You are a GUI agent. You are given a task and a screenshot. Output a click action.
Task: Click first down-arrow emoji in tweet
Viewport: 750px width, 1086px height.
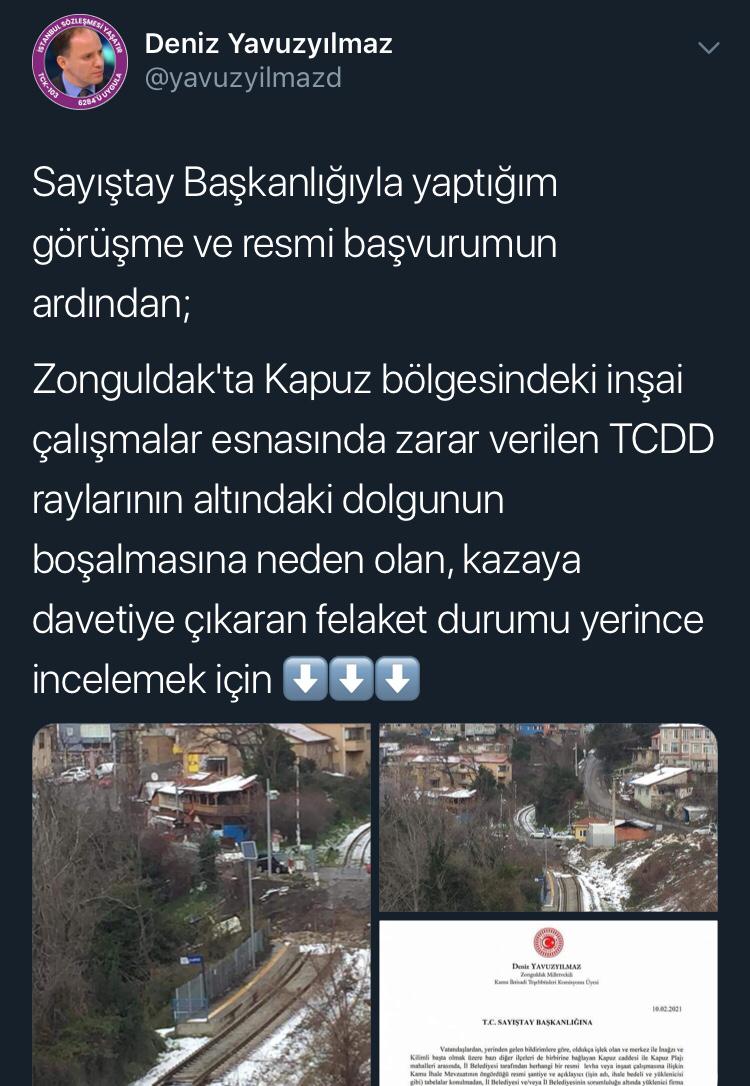[305, 679]
